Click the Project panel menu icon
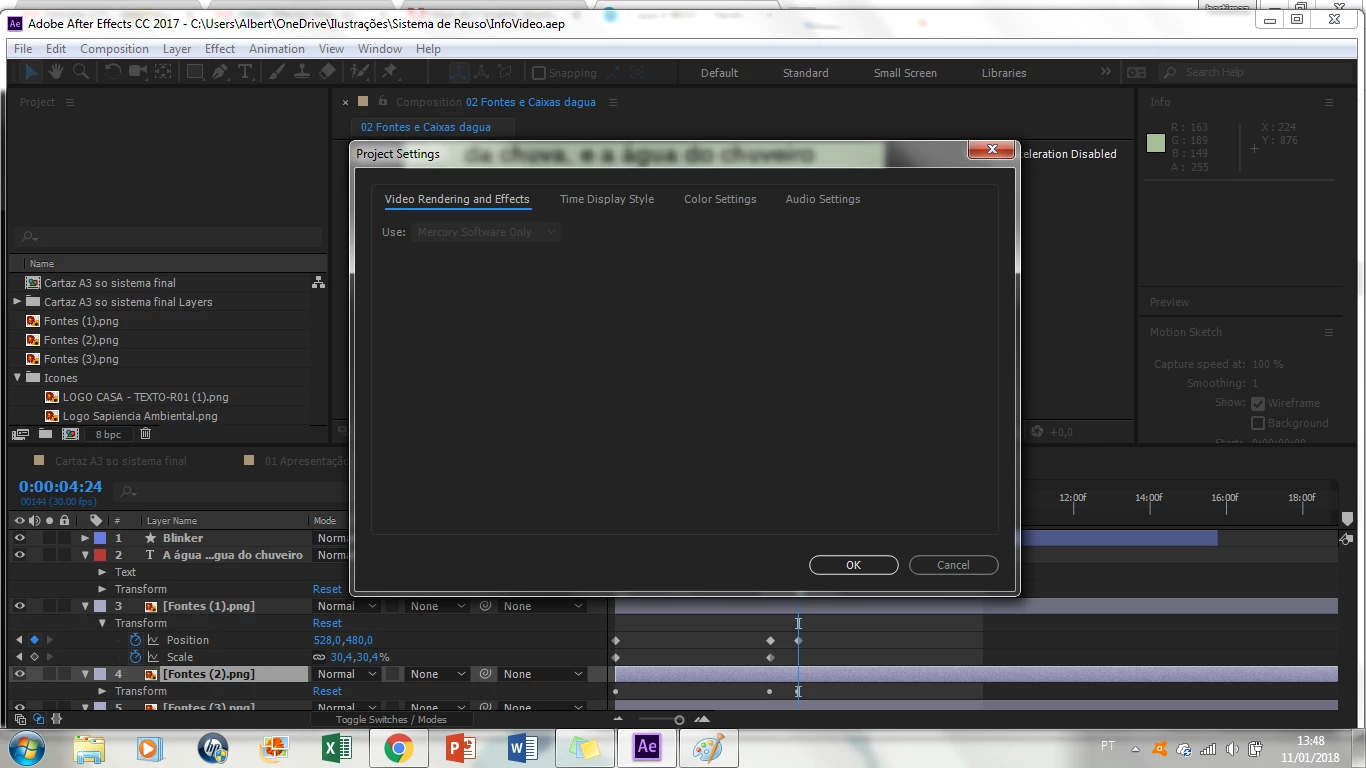This screenshot has height=768, width=1366. [x=70, y=102]
